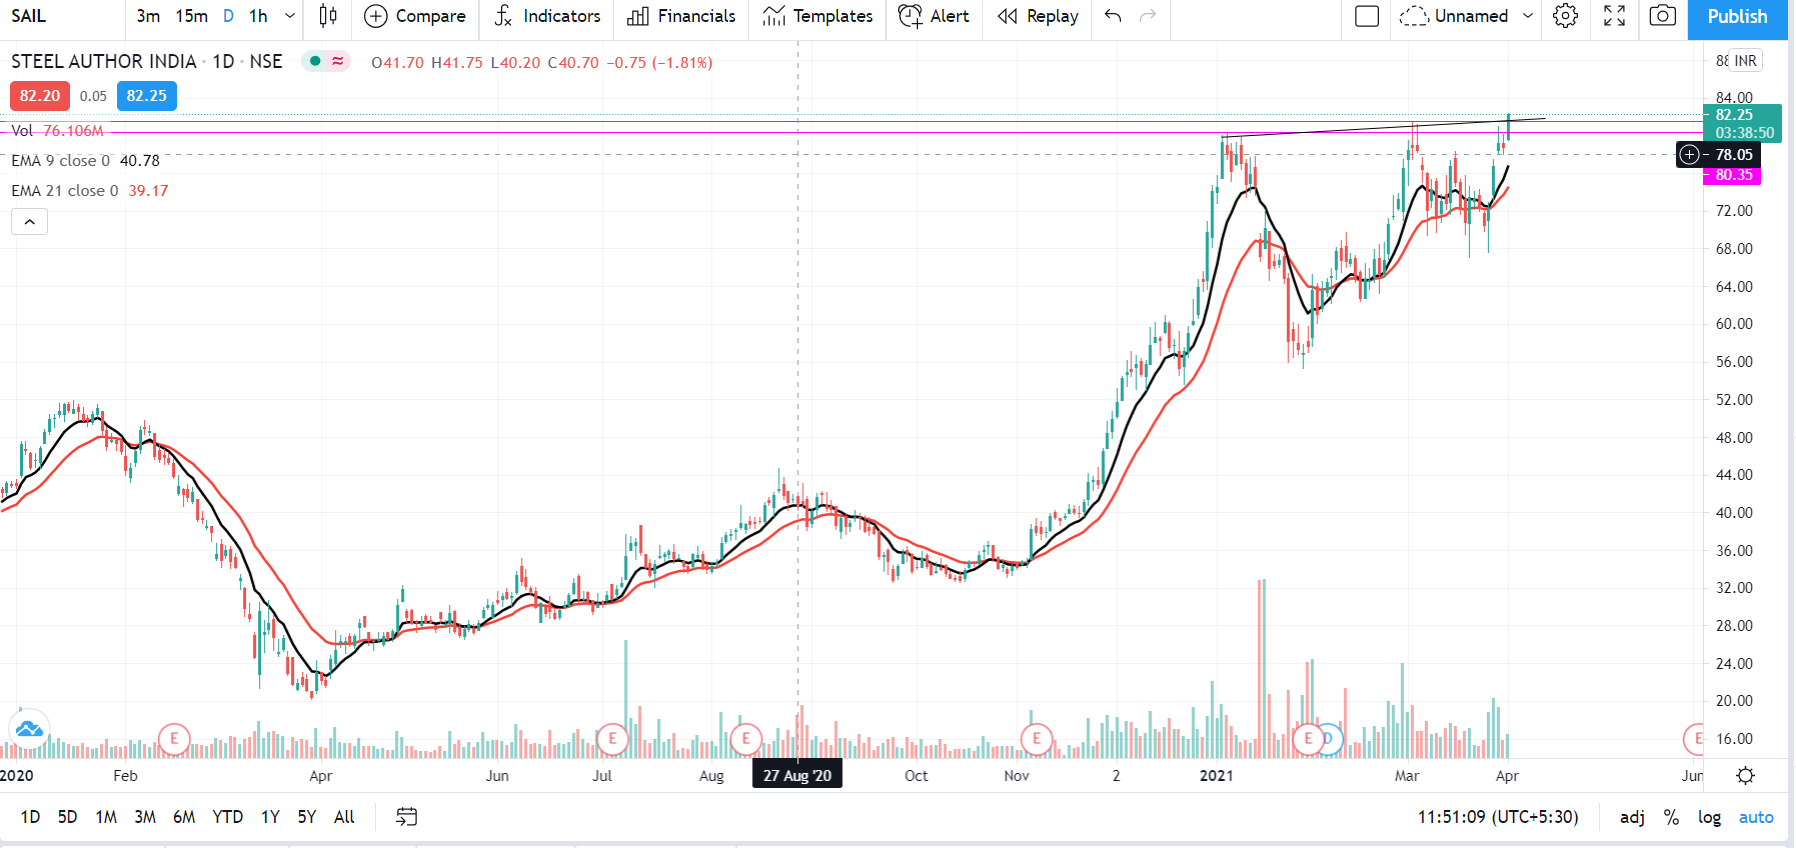Set range to 6M
Image resolution: width=1796 pixels, height=848 pixels.
tap(184, 817)
